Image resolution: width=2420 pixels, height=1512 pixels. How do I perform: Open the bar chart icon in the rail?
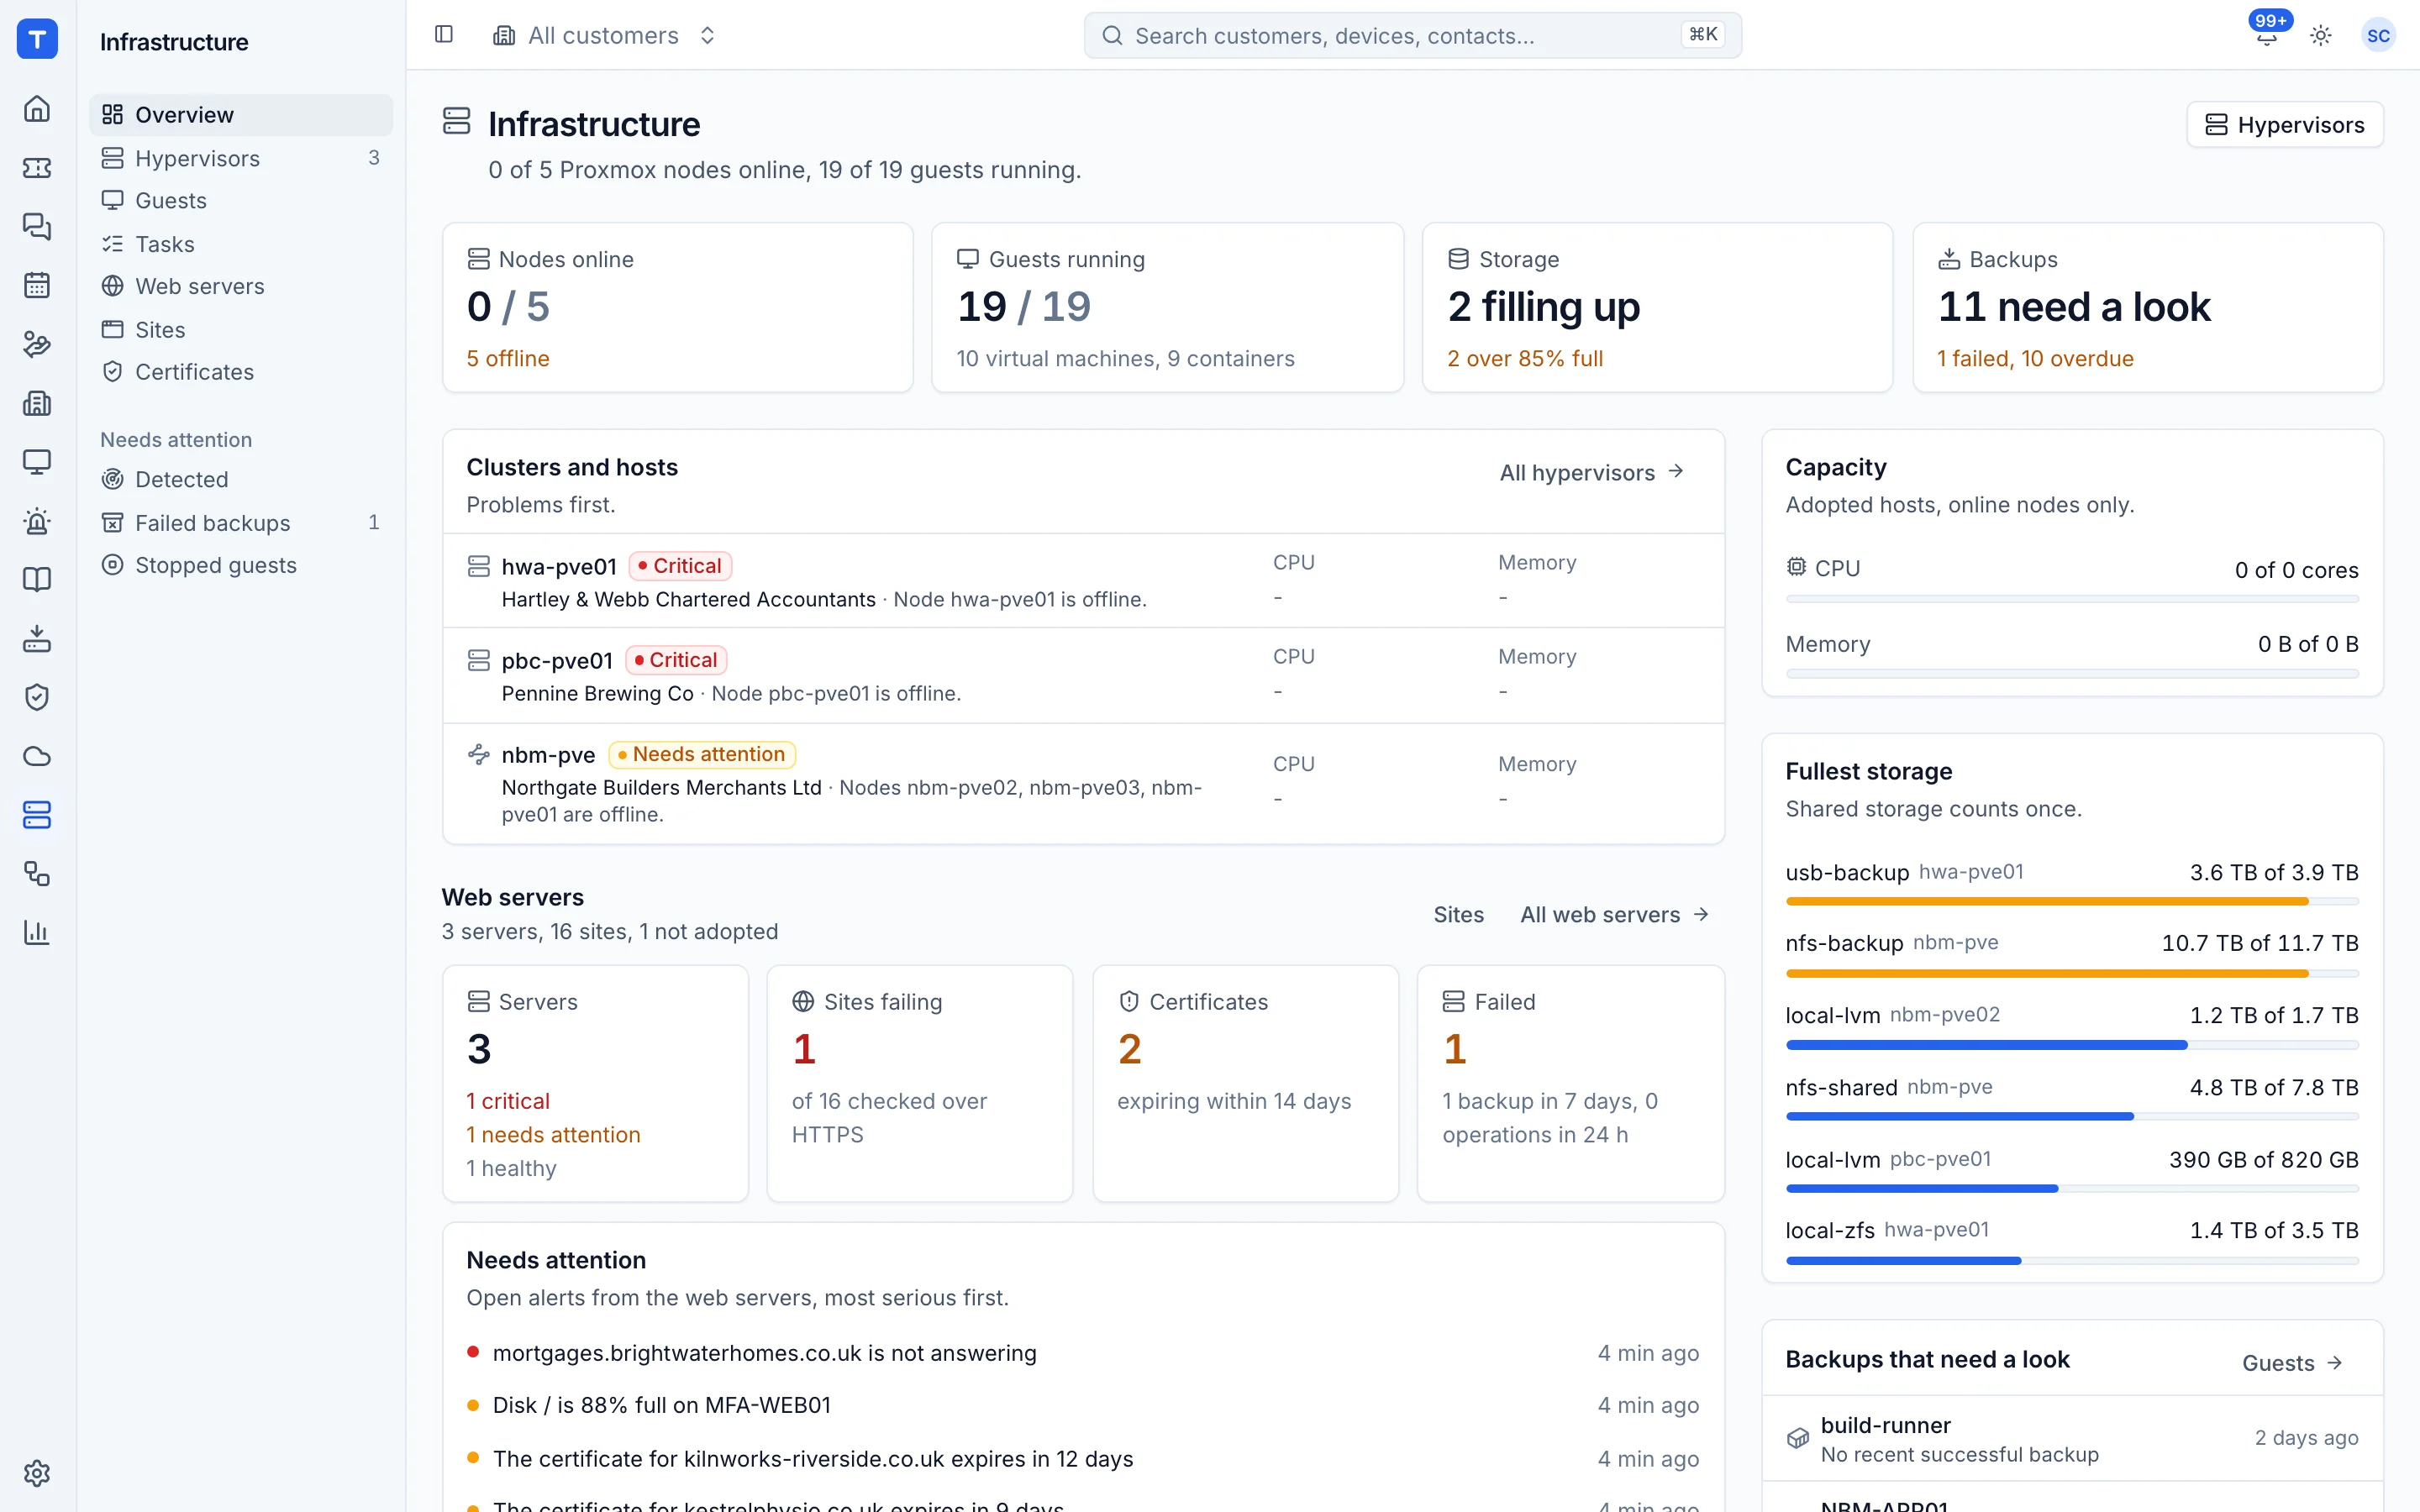[x=37, y=933]
